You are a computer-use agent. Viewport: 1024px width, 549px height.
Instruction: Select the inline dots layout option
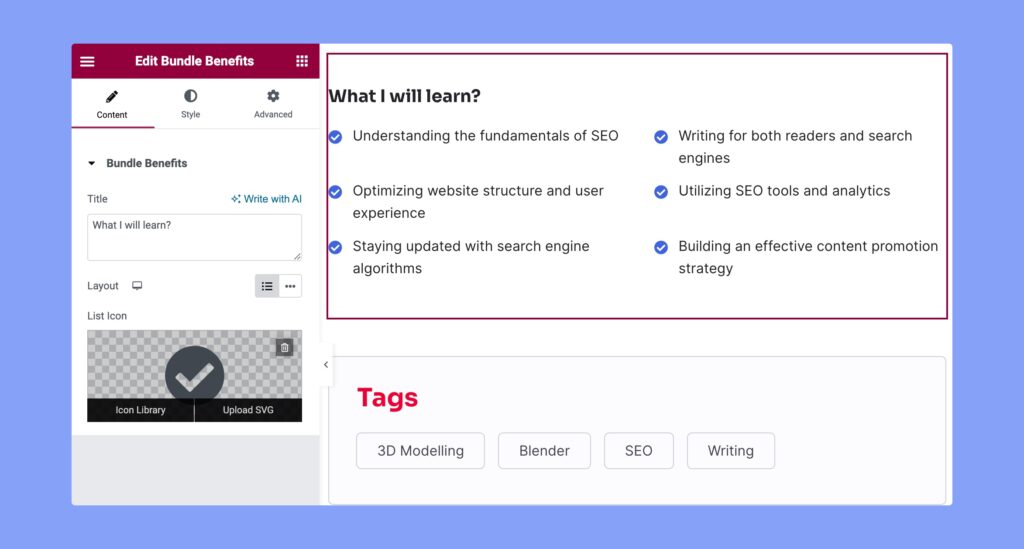(x=290, y=286)
